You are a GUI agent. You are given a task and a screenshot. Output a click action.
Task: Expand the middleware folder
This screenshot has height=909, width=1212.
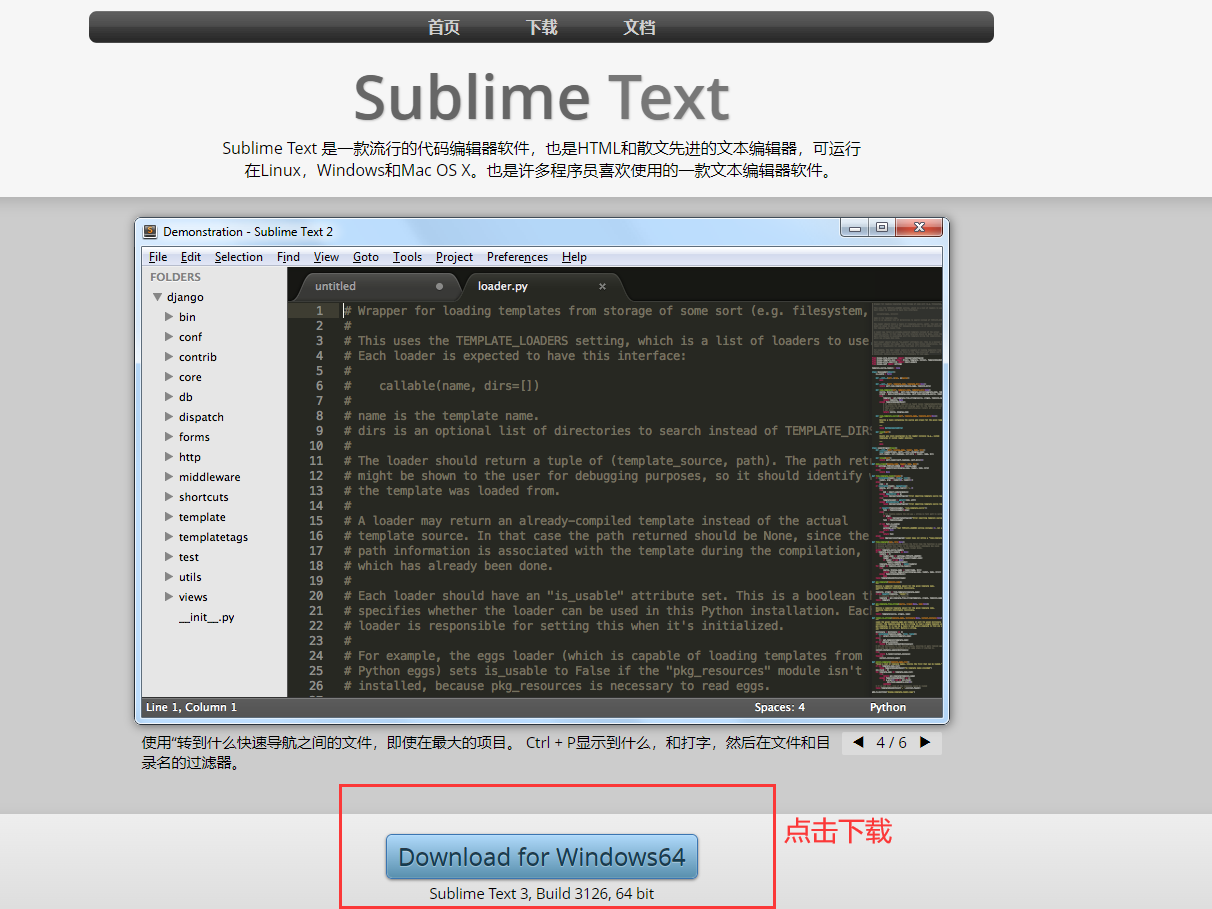[169, 477]
